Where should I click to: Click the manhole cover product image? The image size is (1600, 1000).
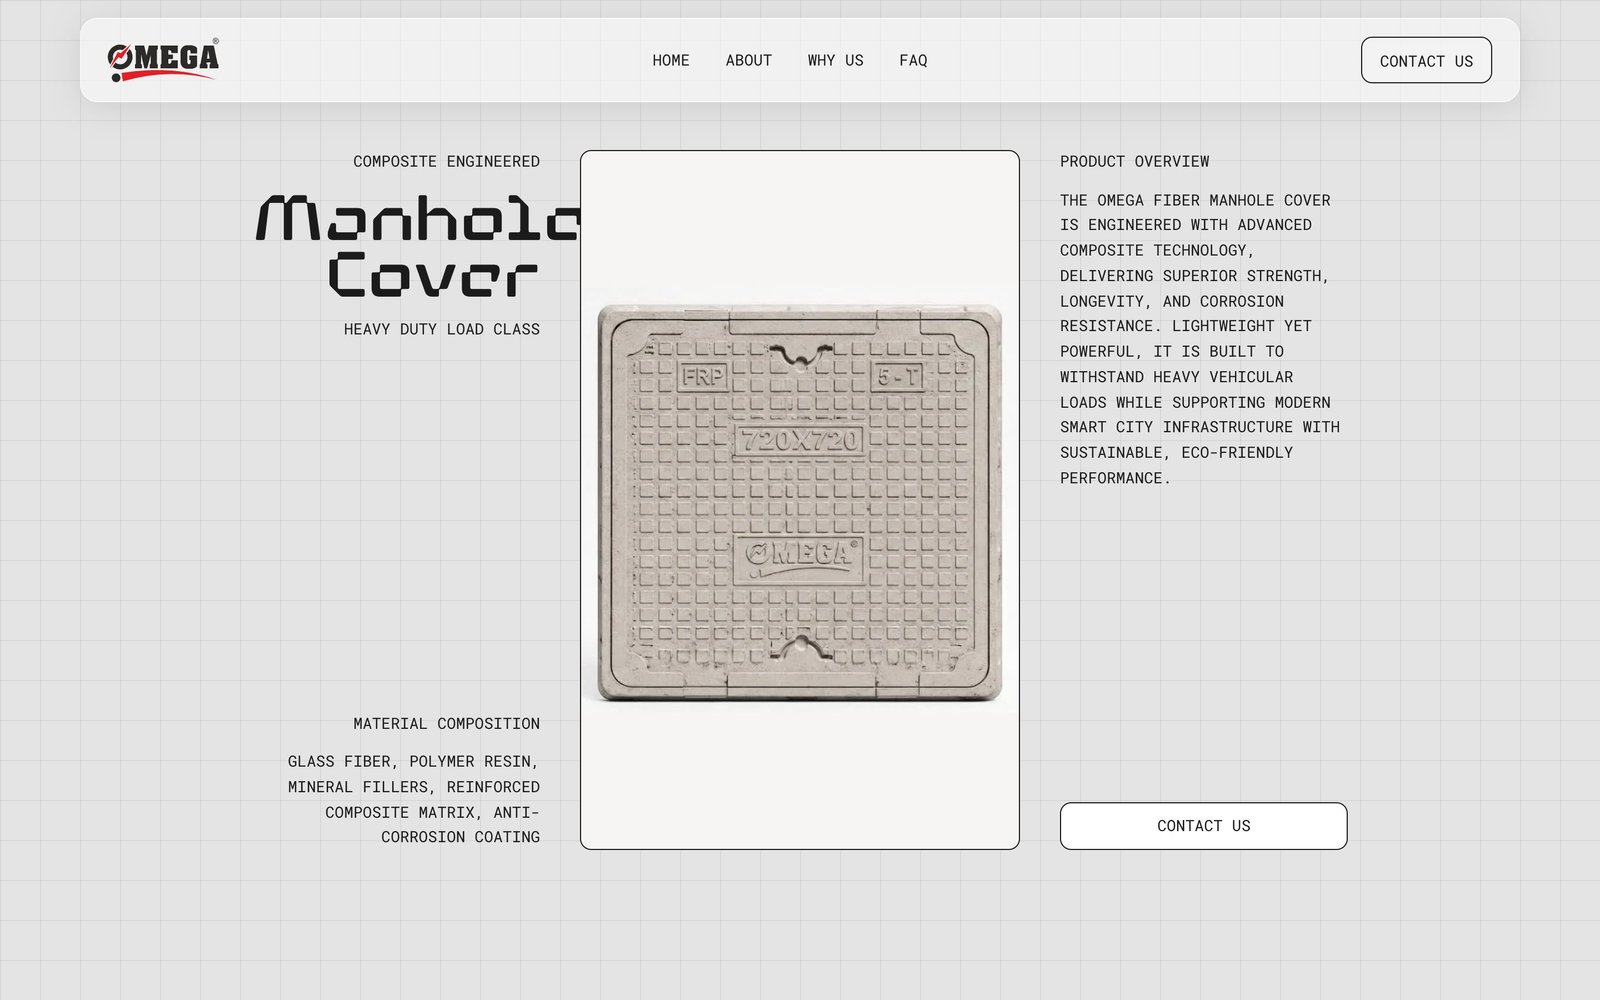pyautogui.click(x=800, y=500)
